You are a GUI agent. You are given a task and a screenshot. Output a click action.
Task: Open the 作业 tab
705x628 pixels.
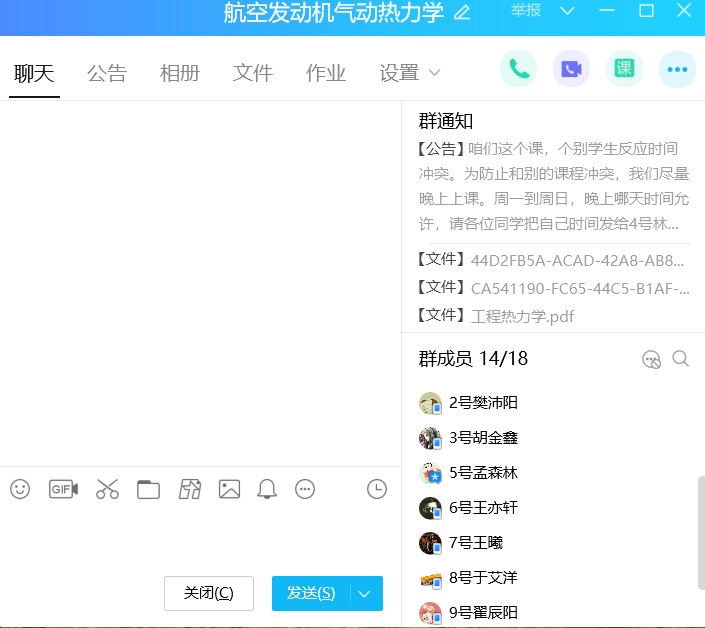[326, 73]
